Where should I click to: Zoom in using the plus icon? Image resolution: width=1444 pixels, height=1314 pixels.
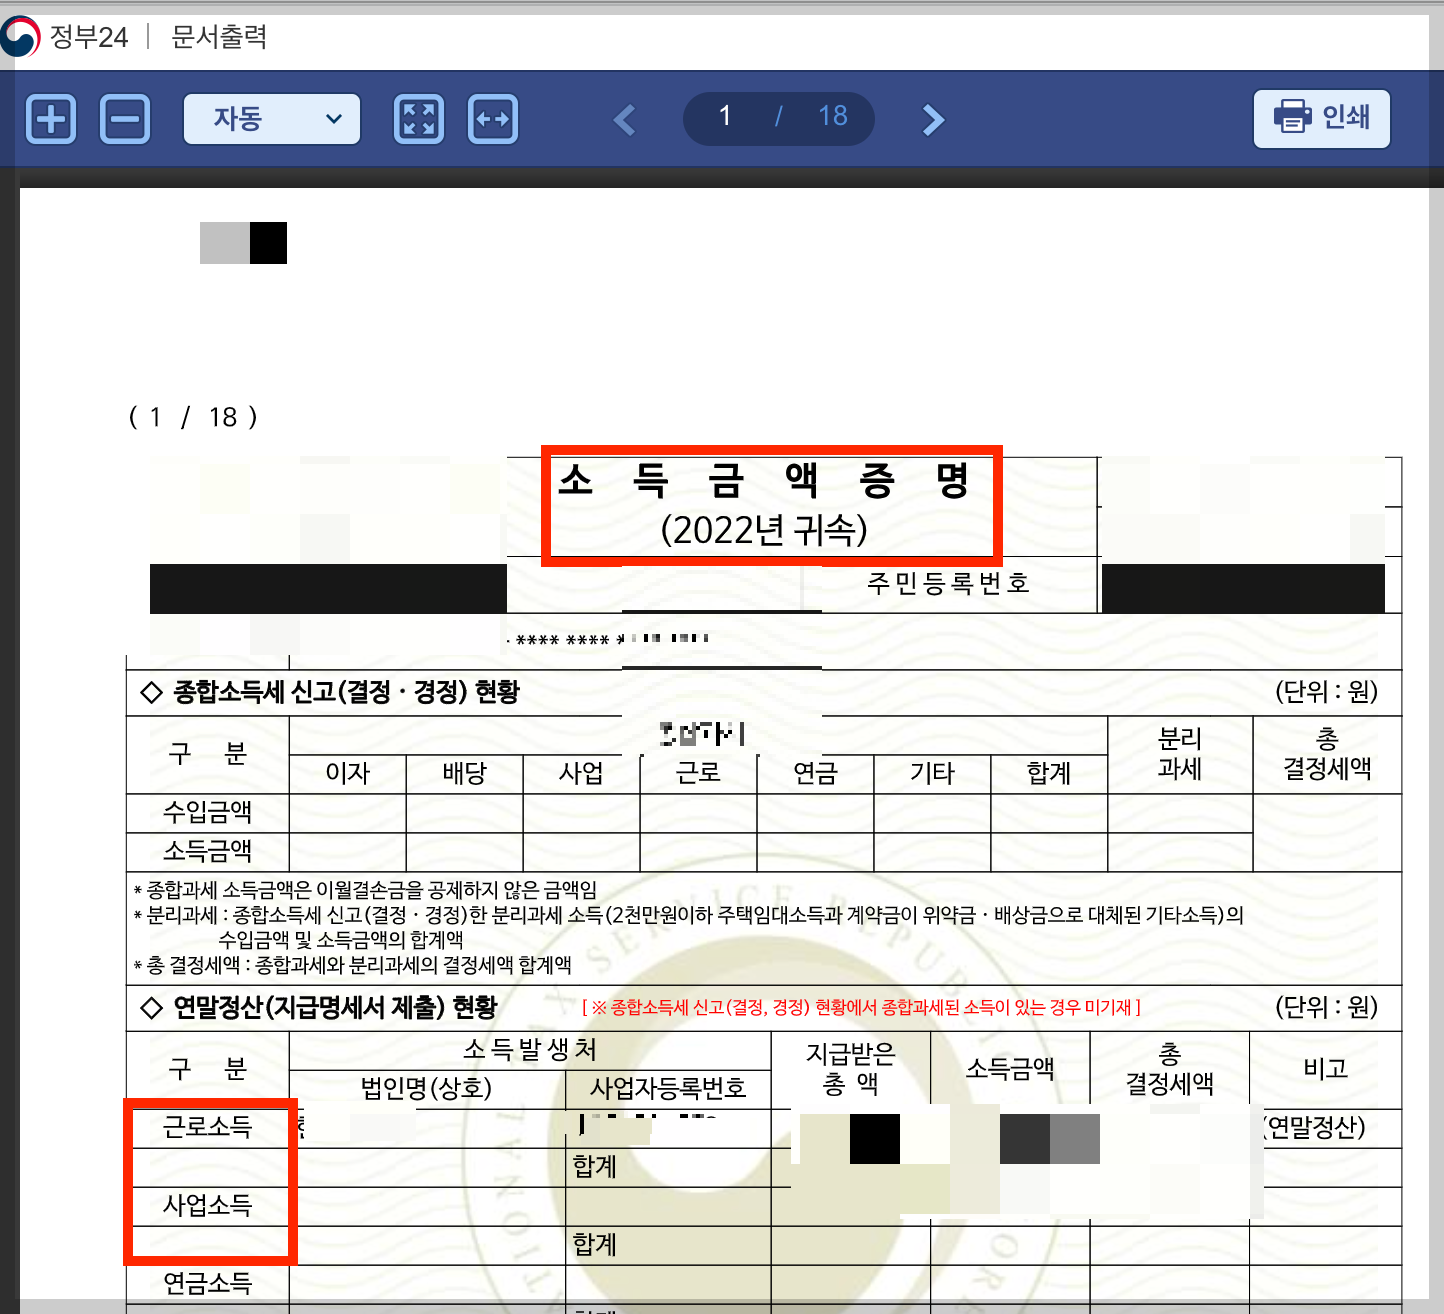point(50,118)
